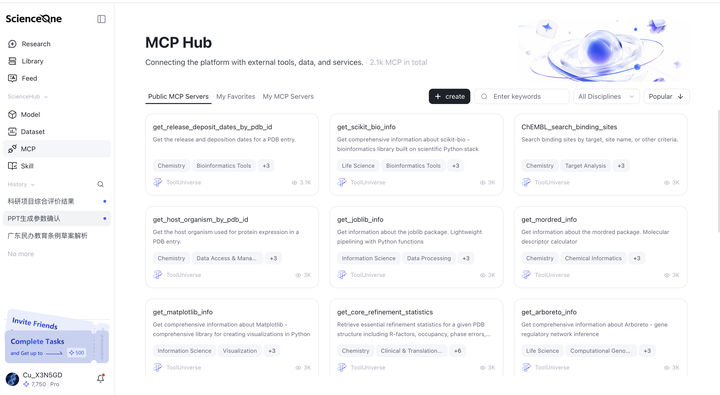Screen dimensions: 720x395
Task: Expand +6 tags on get_core_refinement_statistics card
Action: pyautogui.click(x=457, y=351)
